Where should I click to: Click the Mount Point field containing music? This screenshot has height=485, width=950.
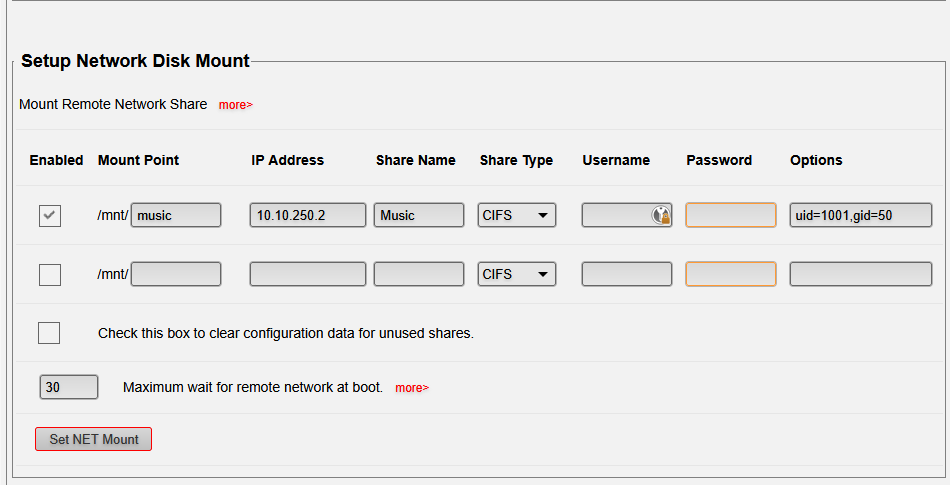pyautogui.click(x=176, y=215)
